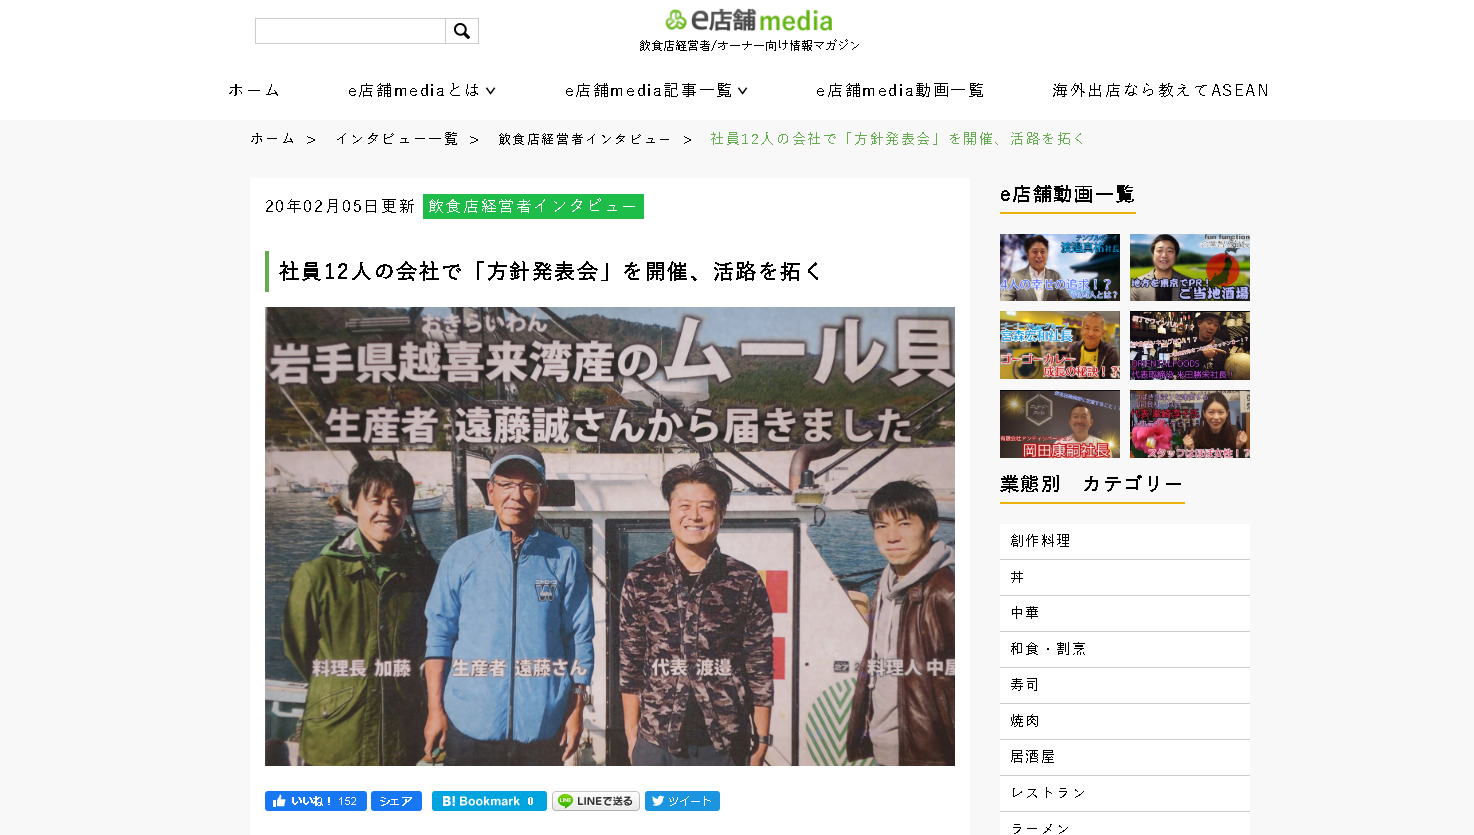1474x835 pixels.
Task: Click the 飲食店経営者インタビュー breadcrumb link
Action: pos(581,139)
